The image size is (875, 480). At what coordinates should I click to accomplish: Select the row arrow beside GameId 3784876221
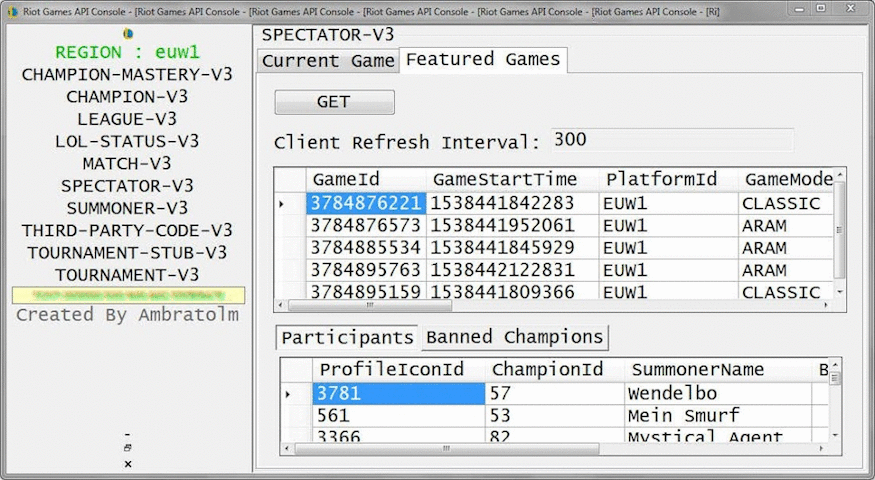(x=284, y=204)
